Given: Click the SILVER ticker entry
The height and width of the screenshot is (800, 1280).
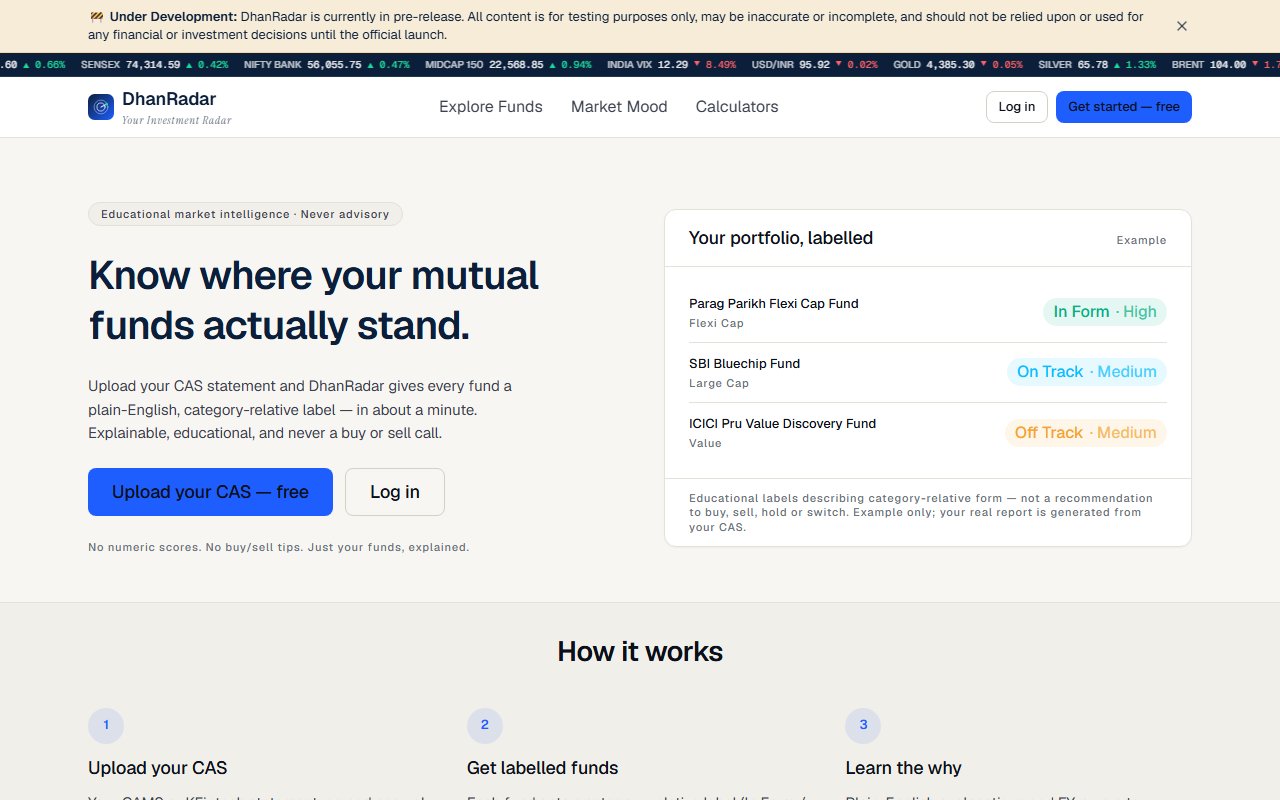Looking at the screenshot, I should pos(1097,65).
